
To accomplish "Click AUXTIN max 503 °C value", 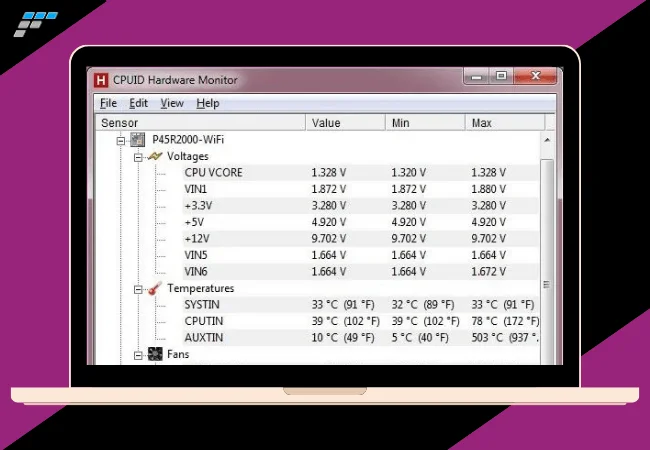I will click(x=505, y=338).
